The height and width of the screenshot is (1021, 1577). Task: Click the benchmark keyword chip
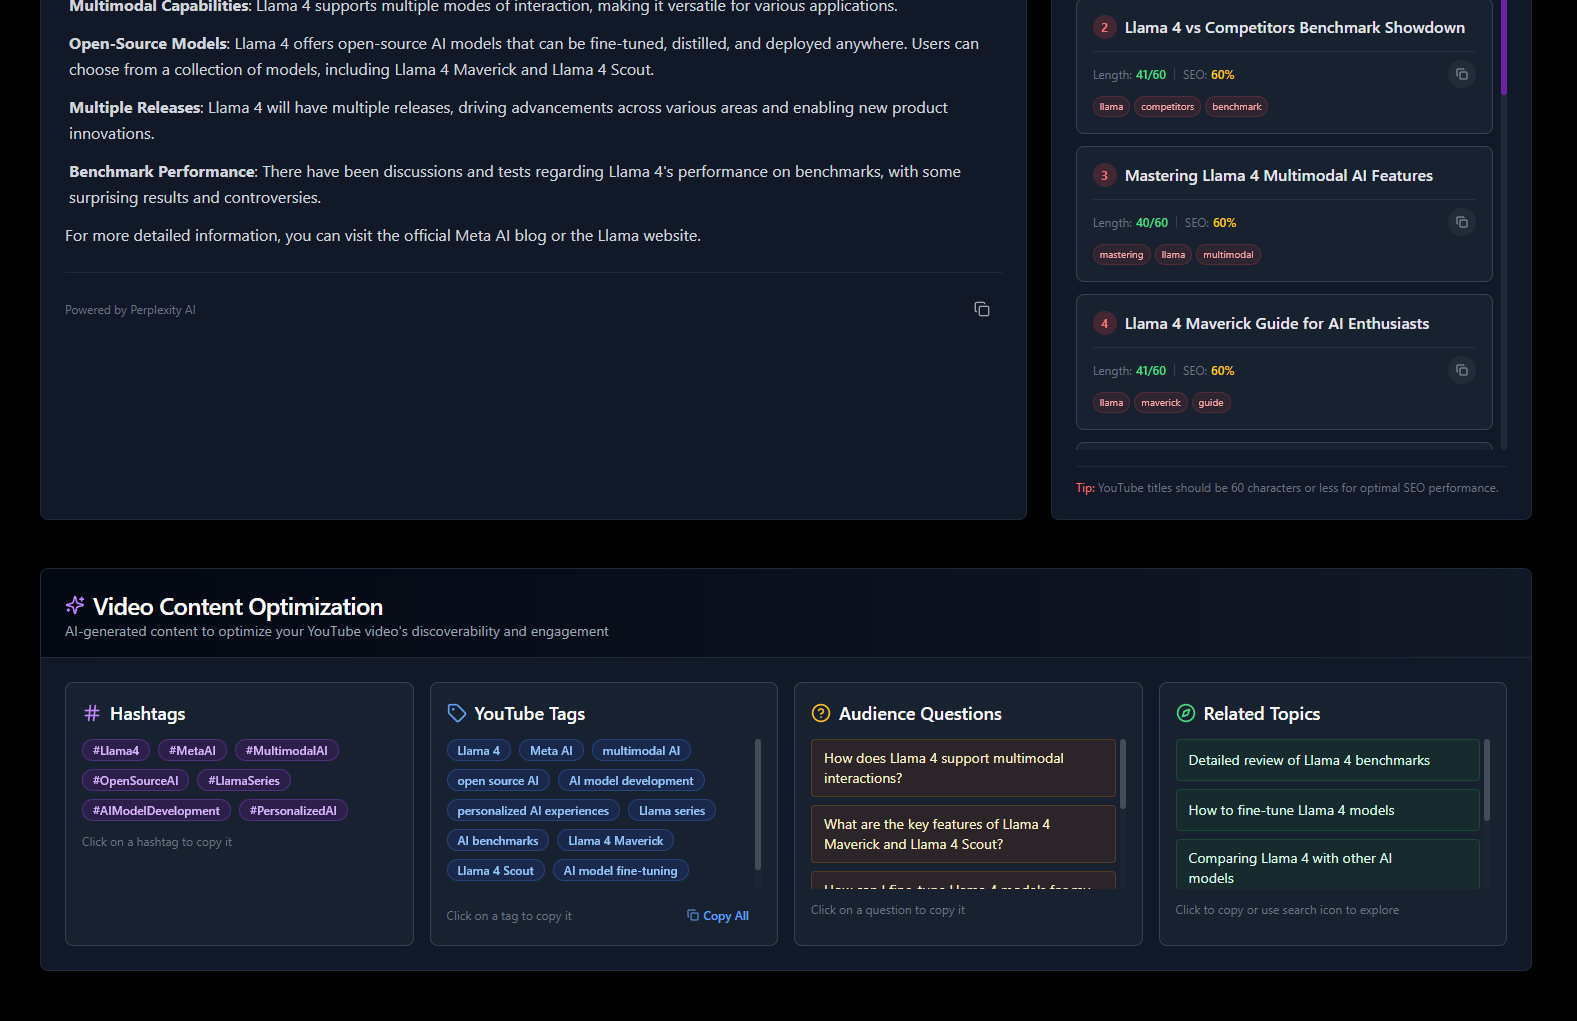click(1237, 107)
